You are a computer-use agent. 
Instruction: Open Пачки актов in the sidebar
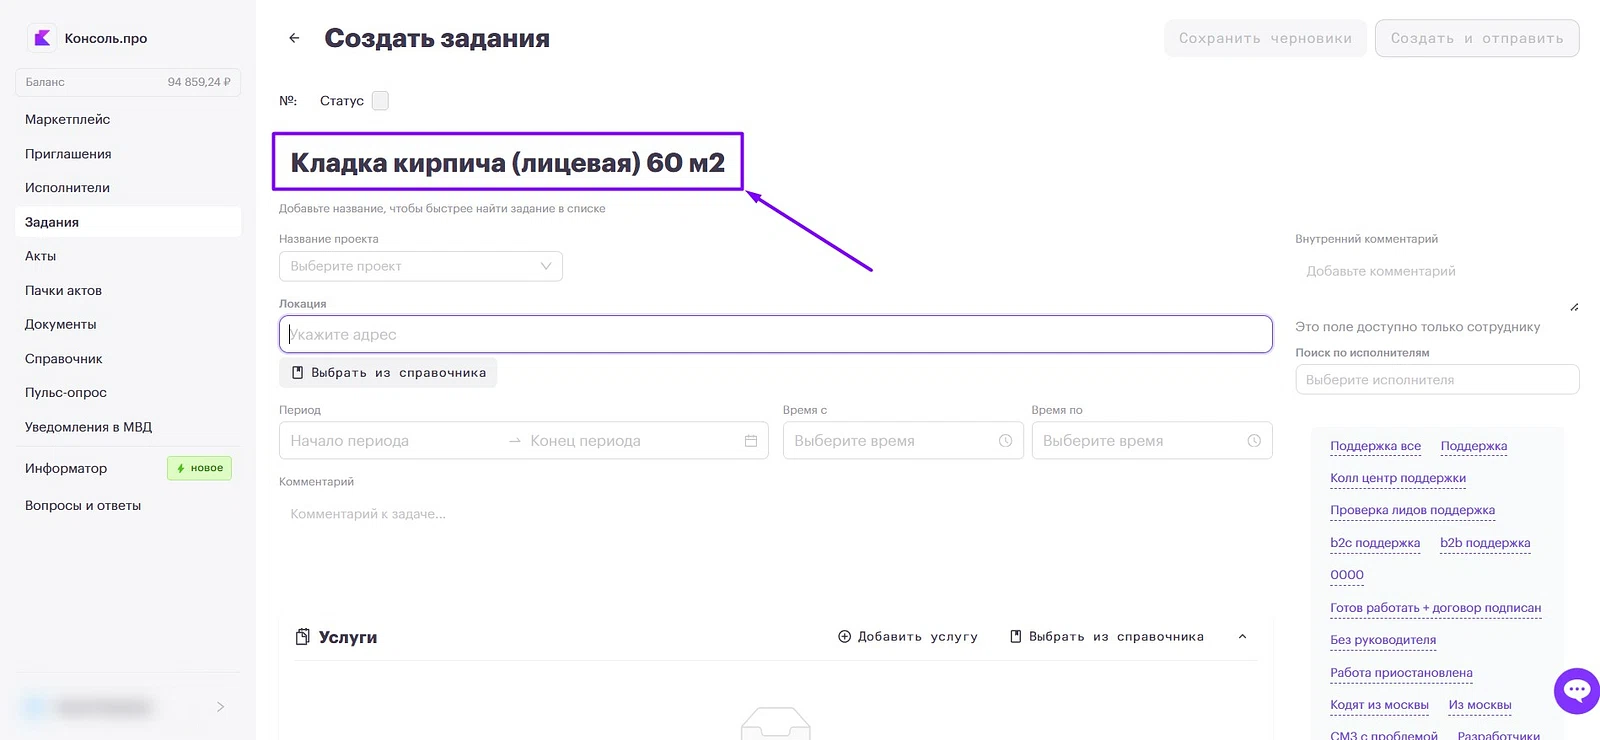coord(63,291)
